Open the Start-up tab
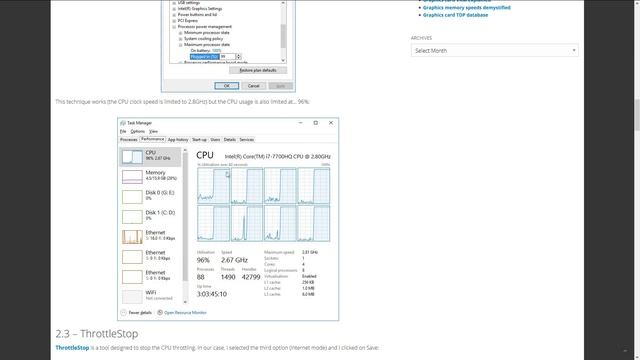This screenshot has width=640, height=360. [x=199, y=140]
